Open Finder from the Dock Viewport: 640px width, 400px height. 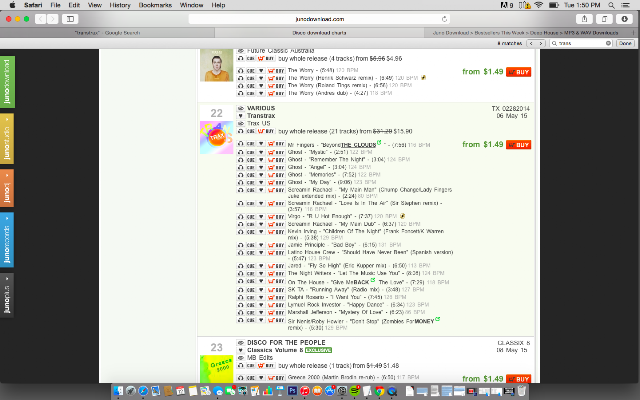pos(118,391)
